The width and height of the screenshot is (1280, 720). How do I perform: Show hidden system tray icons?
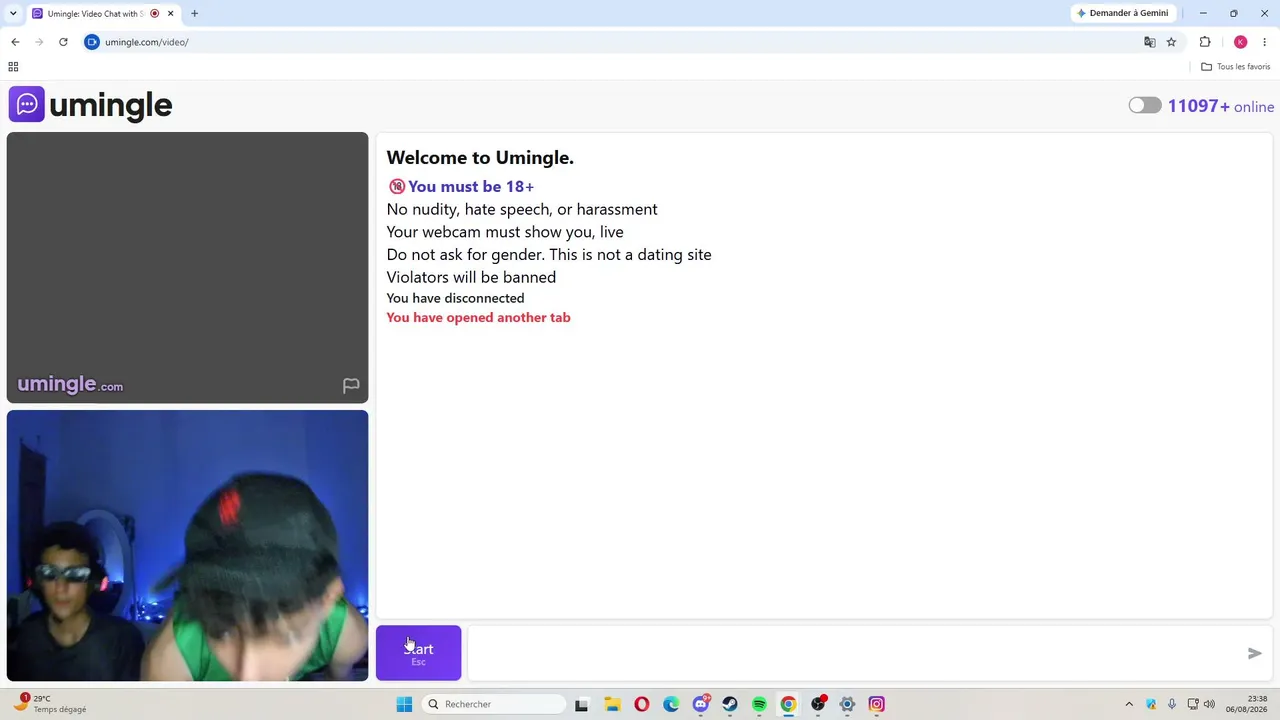pos(1129,704)
